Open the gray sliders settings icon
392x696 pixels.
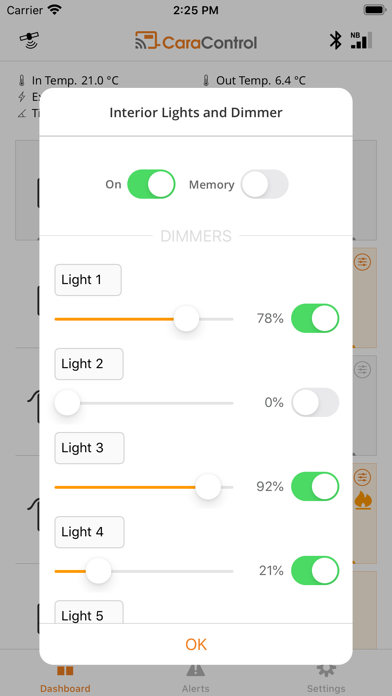click(x=363, y=369)
